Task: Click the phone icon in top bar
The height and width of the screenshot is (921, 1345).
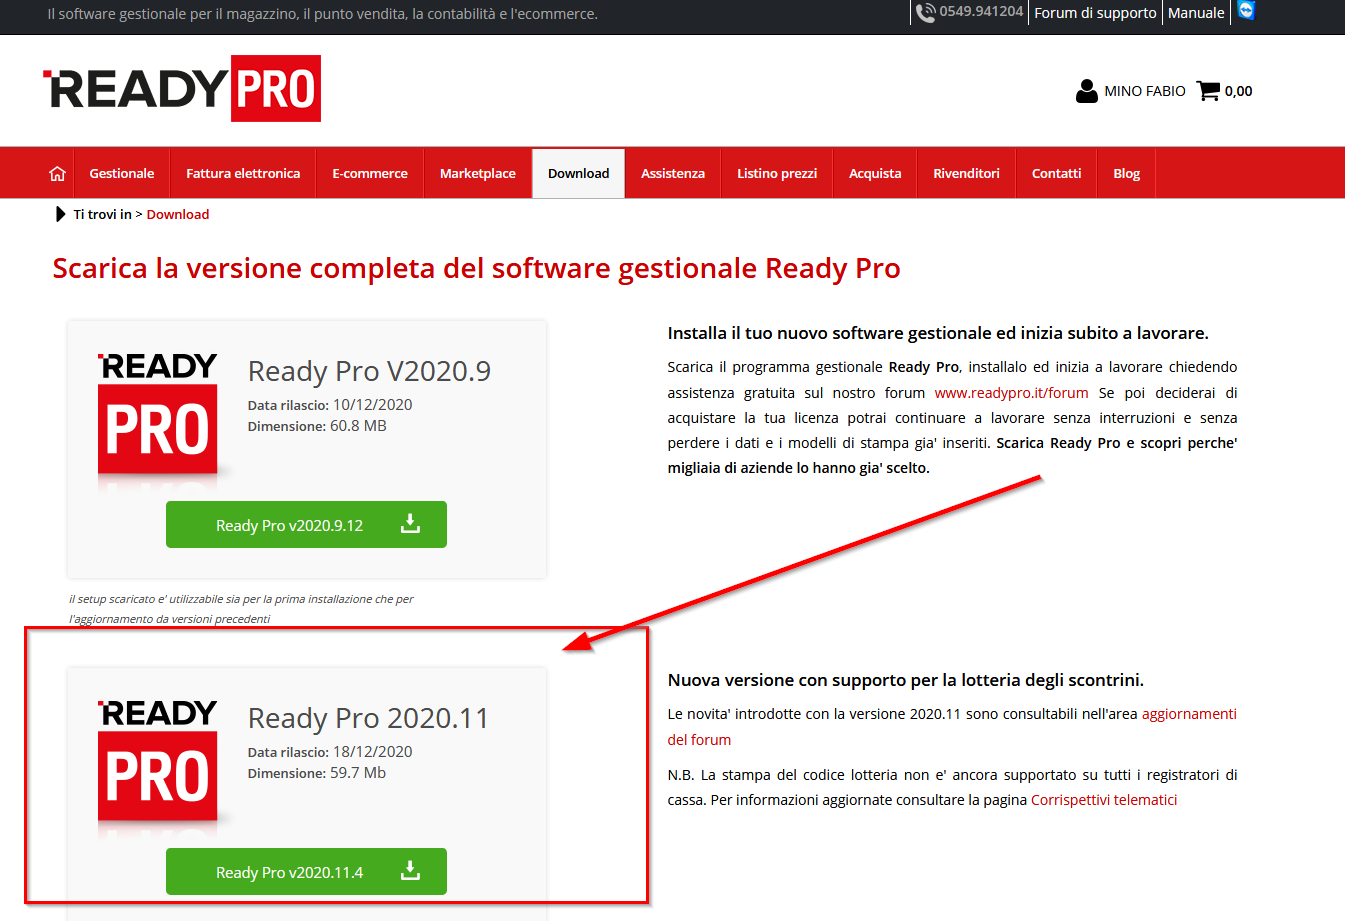Action: 925,12
